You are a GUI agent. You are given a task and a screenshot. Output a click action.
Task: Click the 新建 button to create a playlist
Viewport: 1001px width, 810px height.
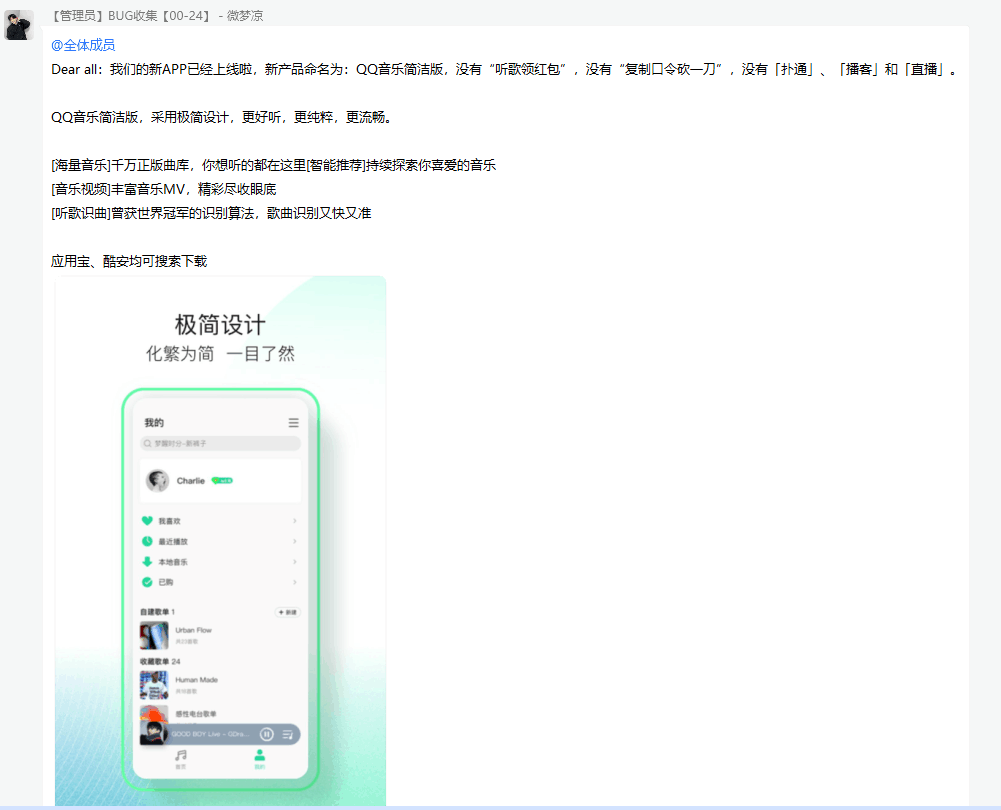click(x=287, y=612)
